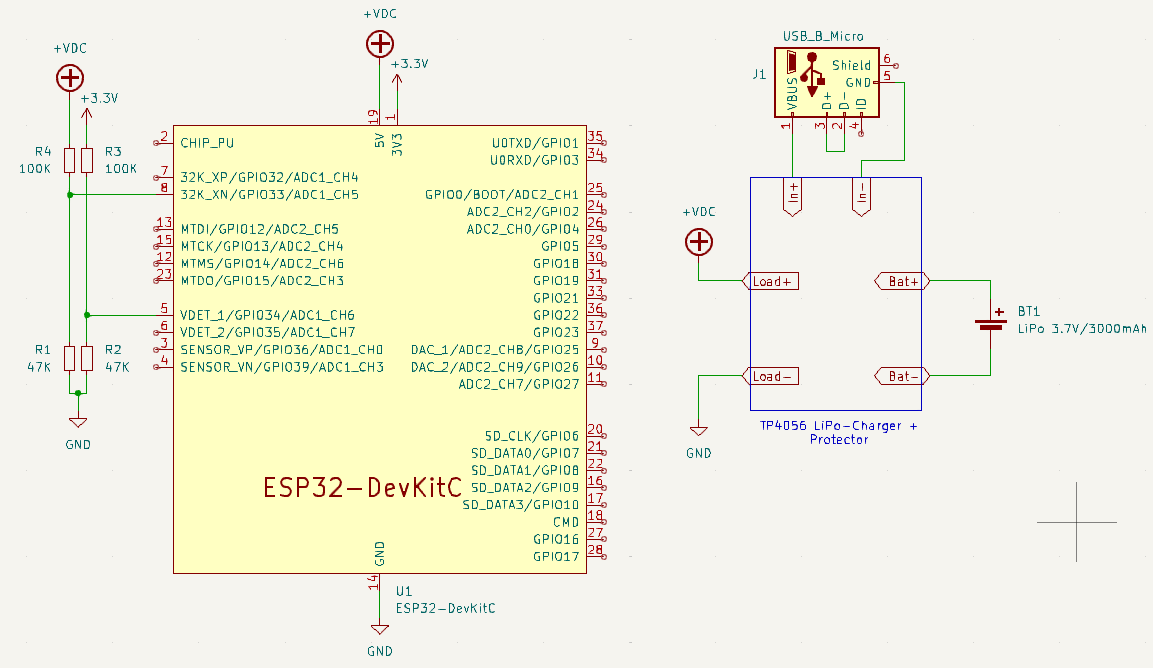Click the GPIO17 pin label

point(556,556)
